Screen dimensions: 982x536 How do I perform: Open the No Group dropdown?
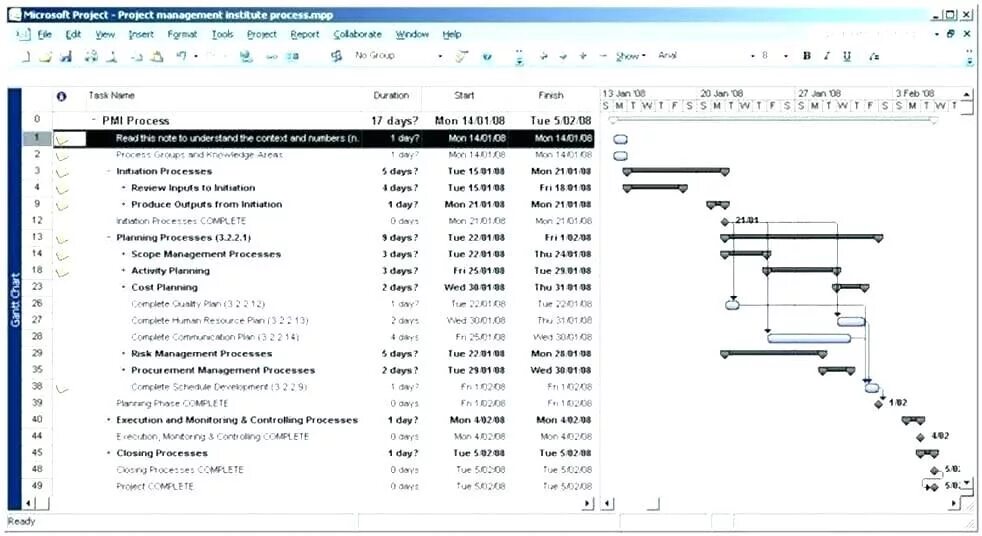click(x=440, y=56)
